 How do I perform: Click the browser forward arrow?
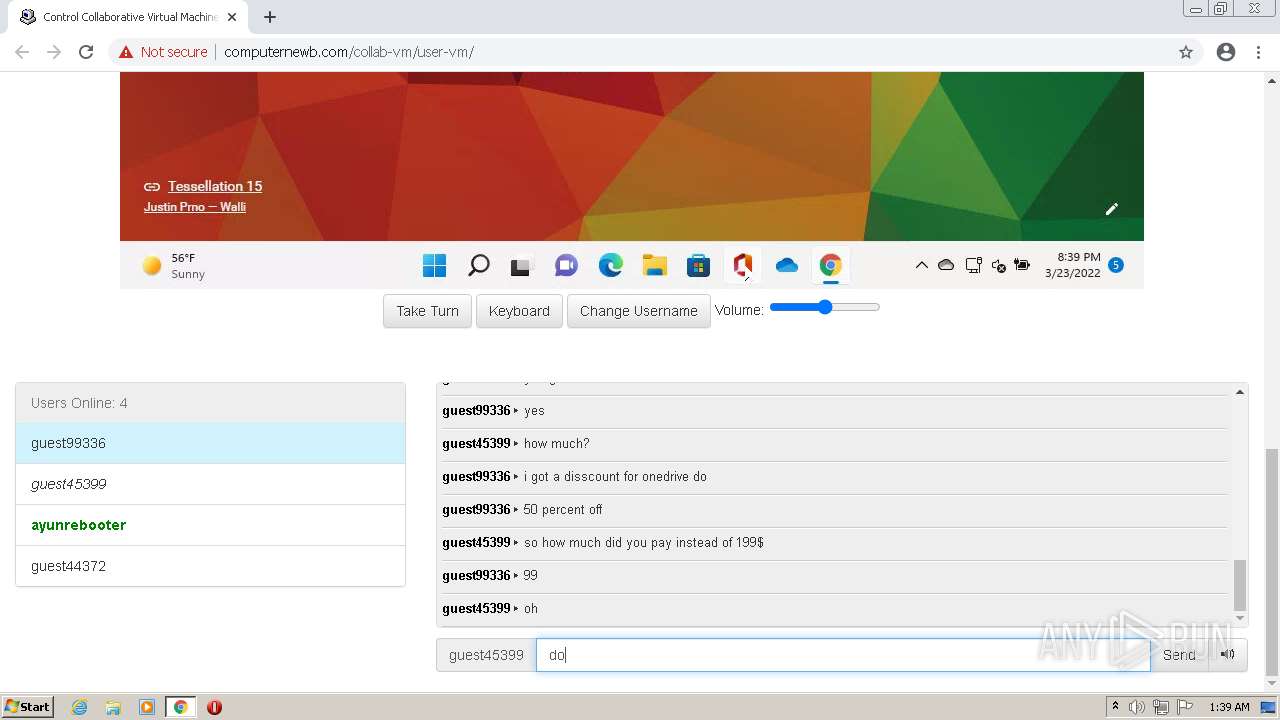point(54,52)
